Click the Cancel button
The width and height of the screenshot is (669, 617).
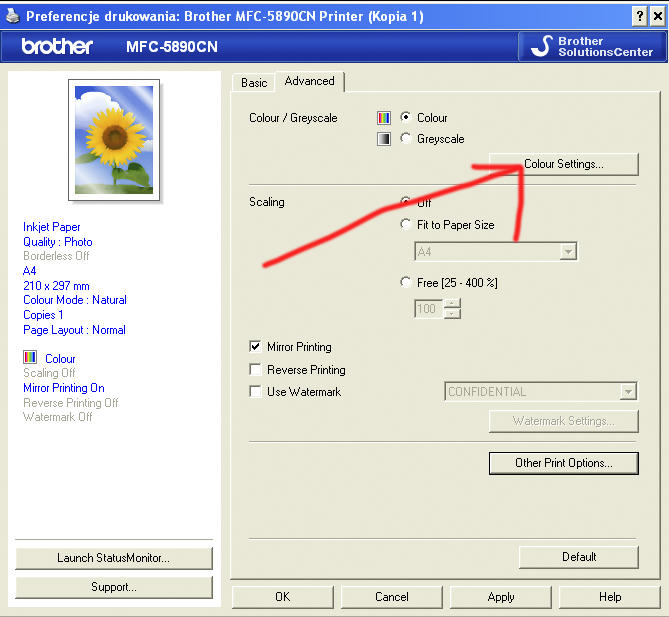[x=392, y=597]
